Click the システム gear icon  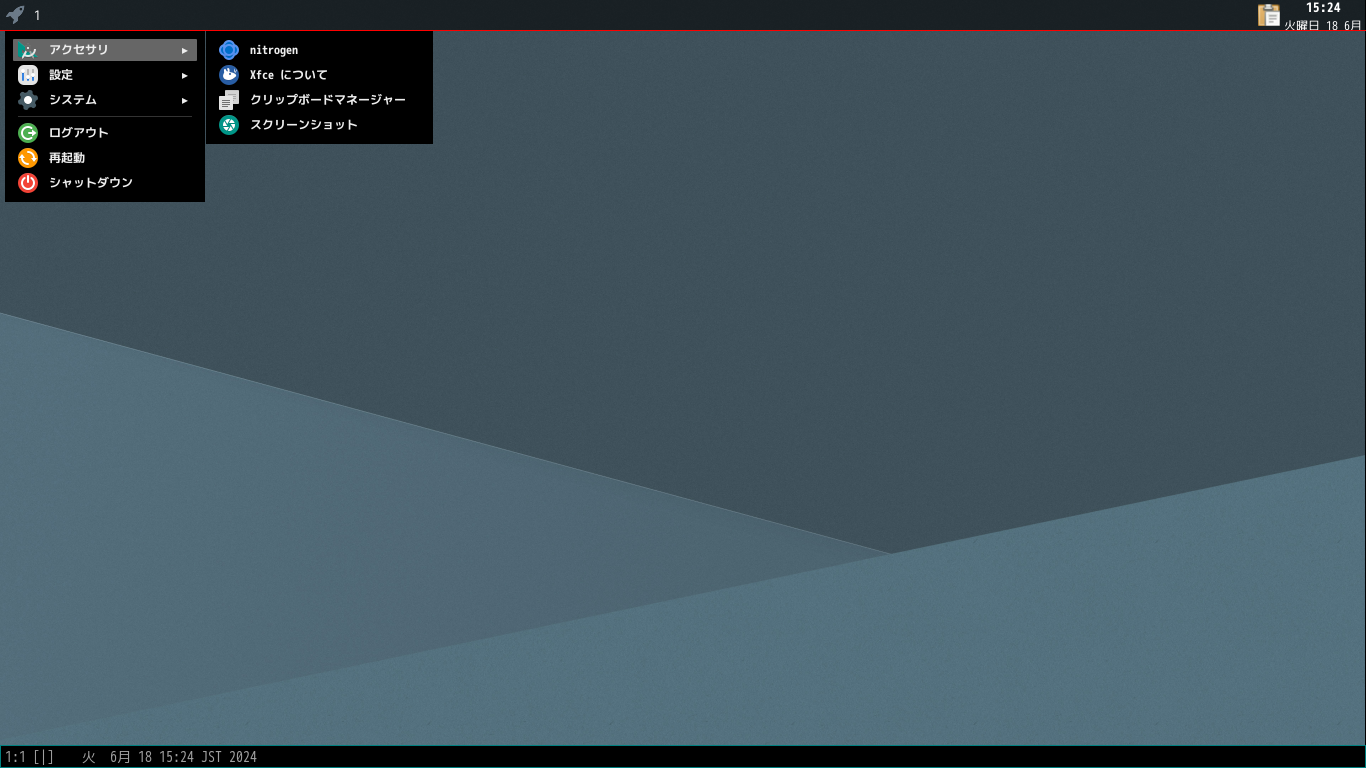[28, 100]
